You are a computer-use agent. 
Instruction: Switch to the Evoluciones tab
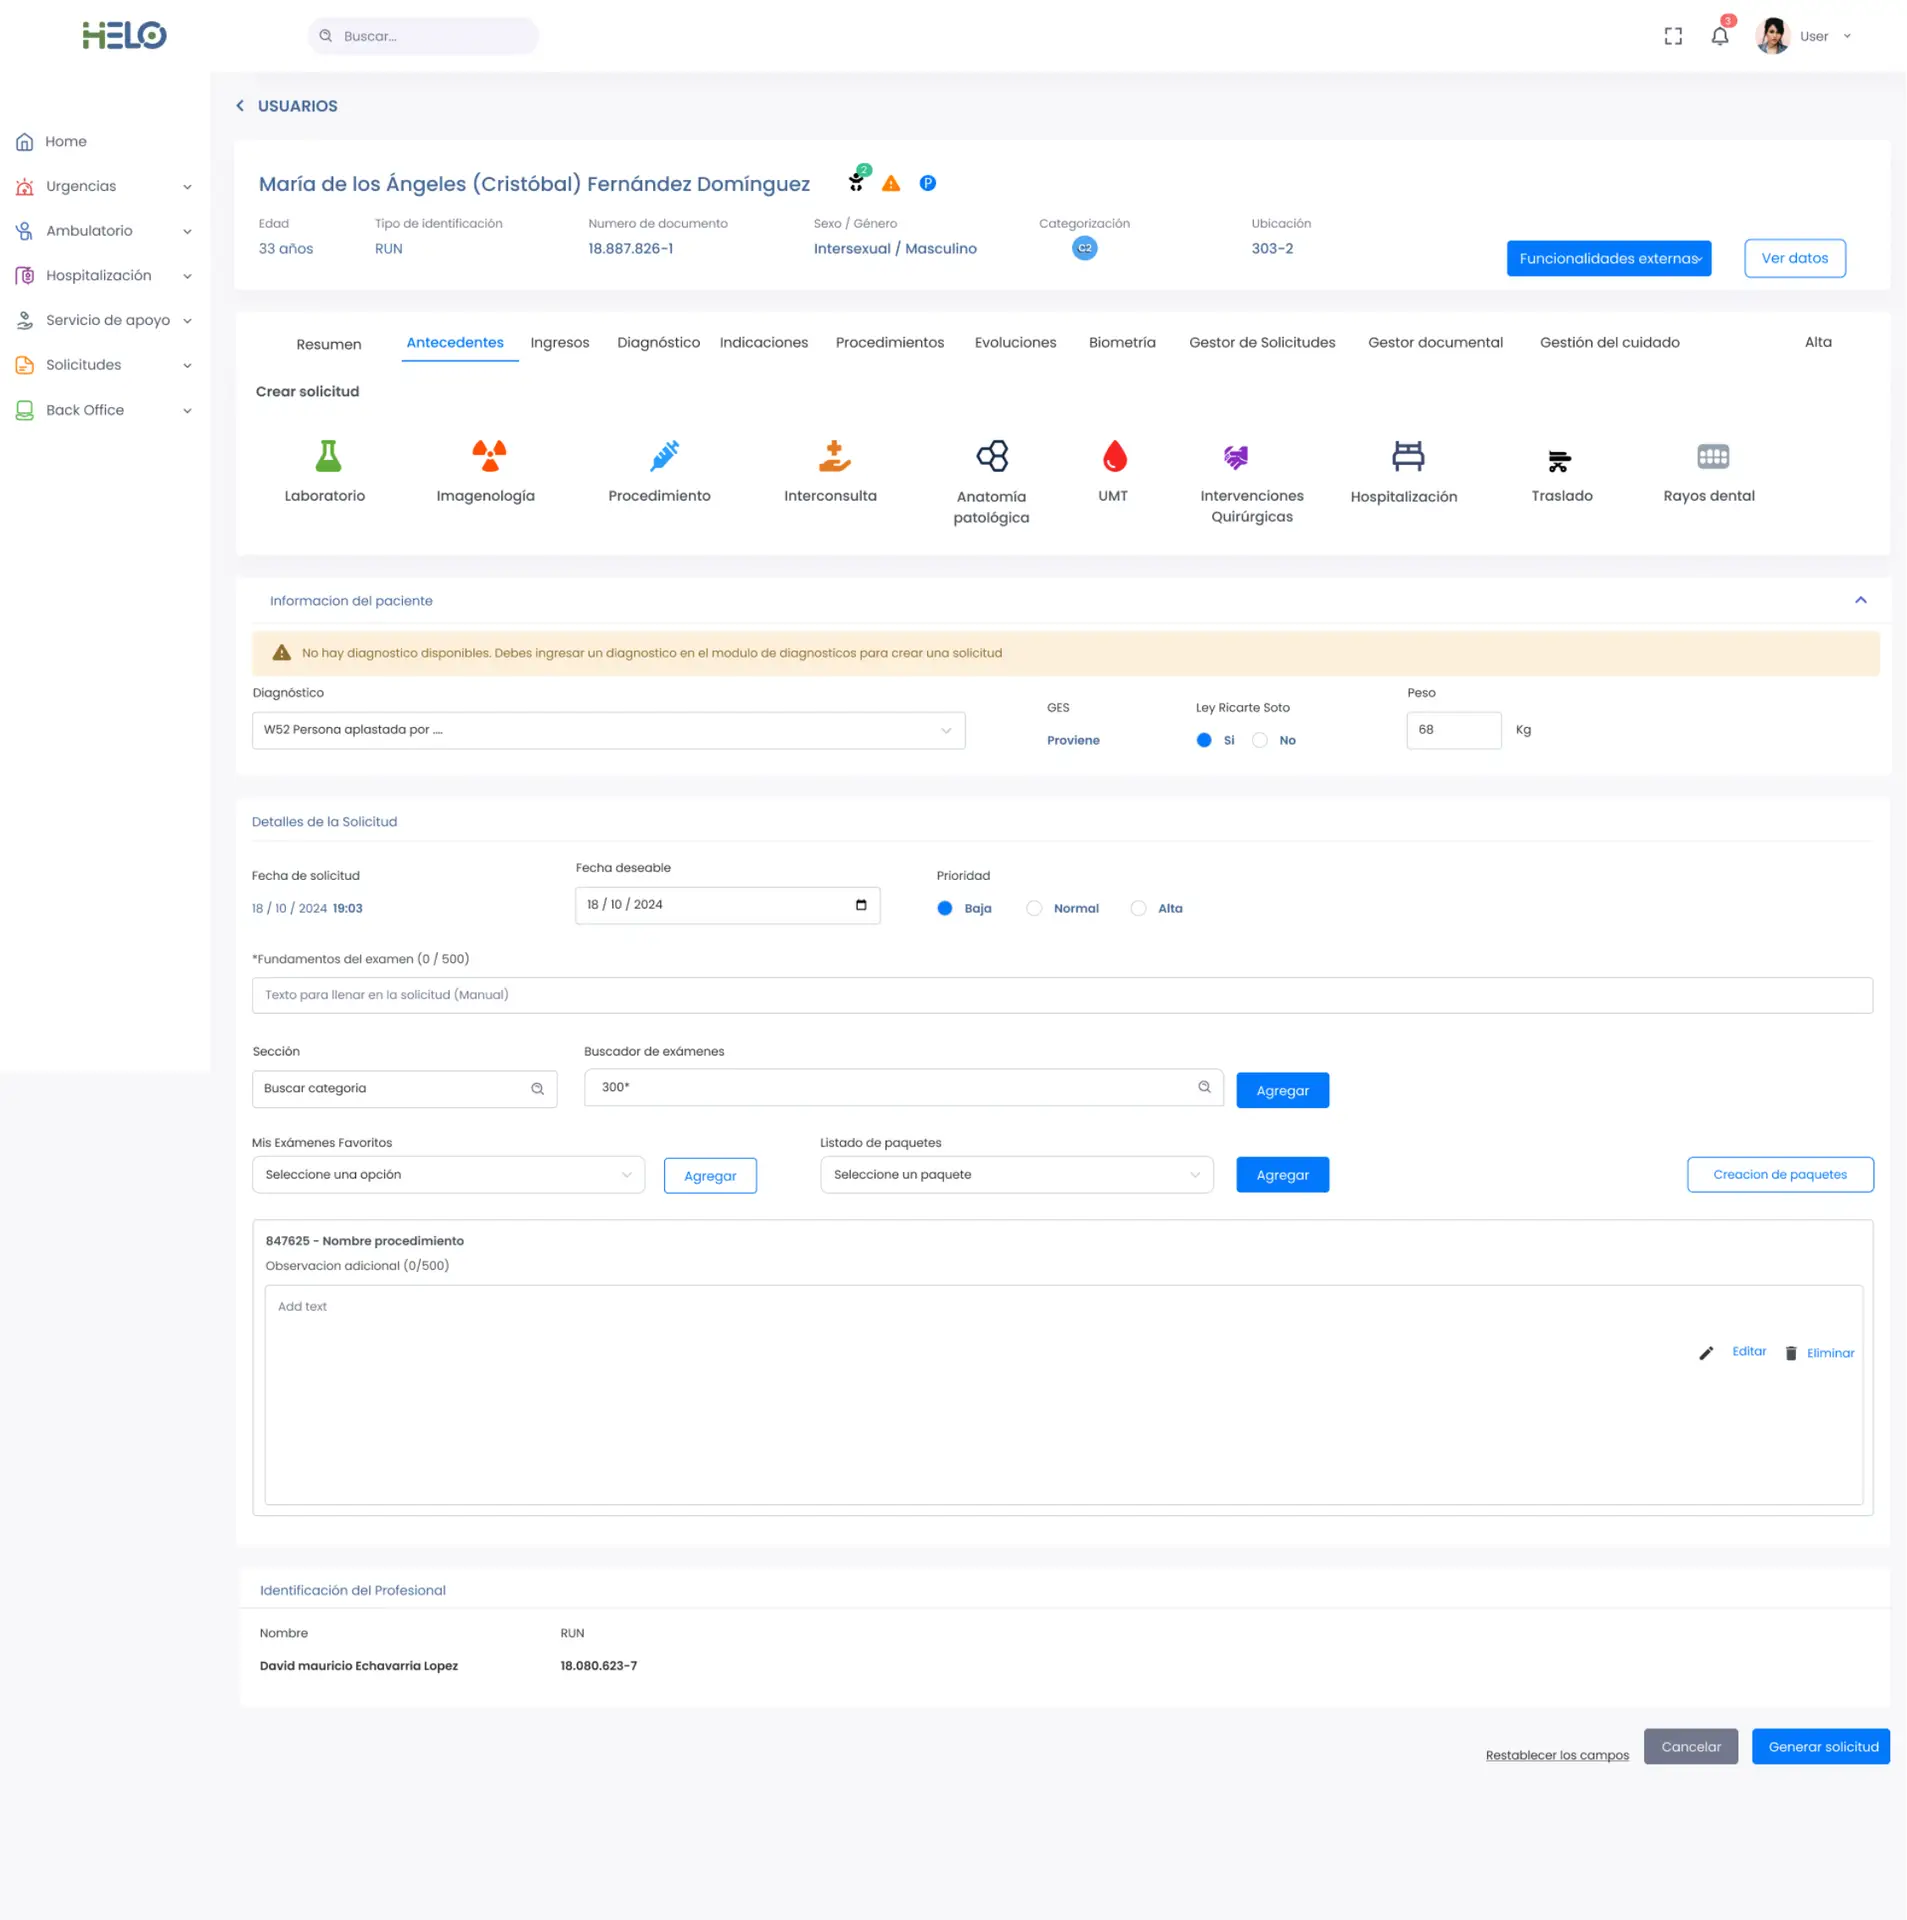pyautogui.click(x=1015, y=343)
